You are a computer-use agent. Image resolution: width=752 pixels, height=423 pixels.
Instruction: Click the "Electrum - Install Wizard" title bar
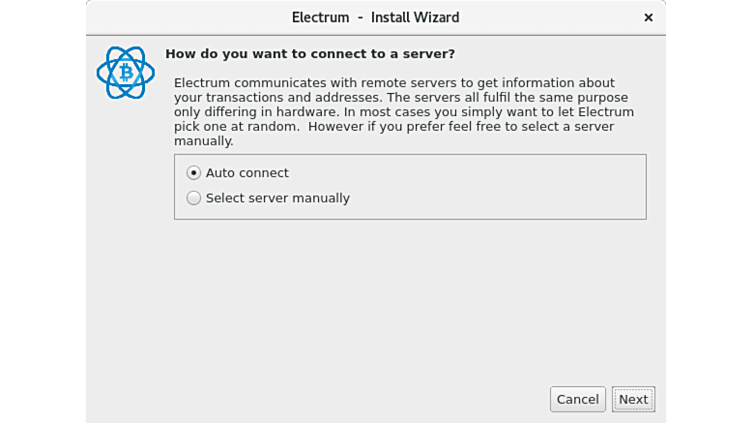[x=500, y=17]
